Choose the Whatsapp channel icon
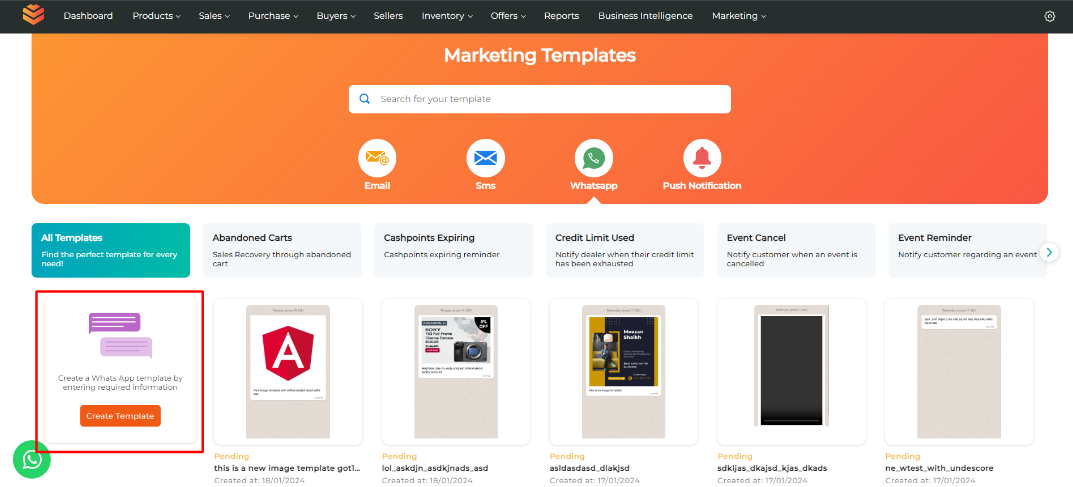This screenshot has width=1073, height=487. 593,158
